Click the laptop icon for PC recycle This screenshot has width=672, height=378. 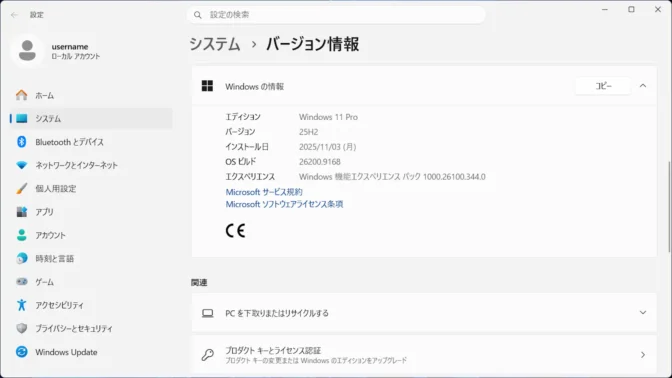tap(207, 313)
